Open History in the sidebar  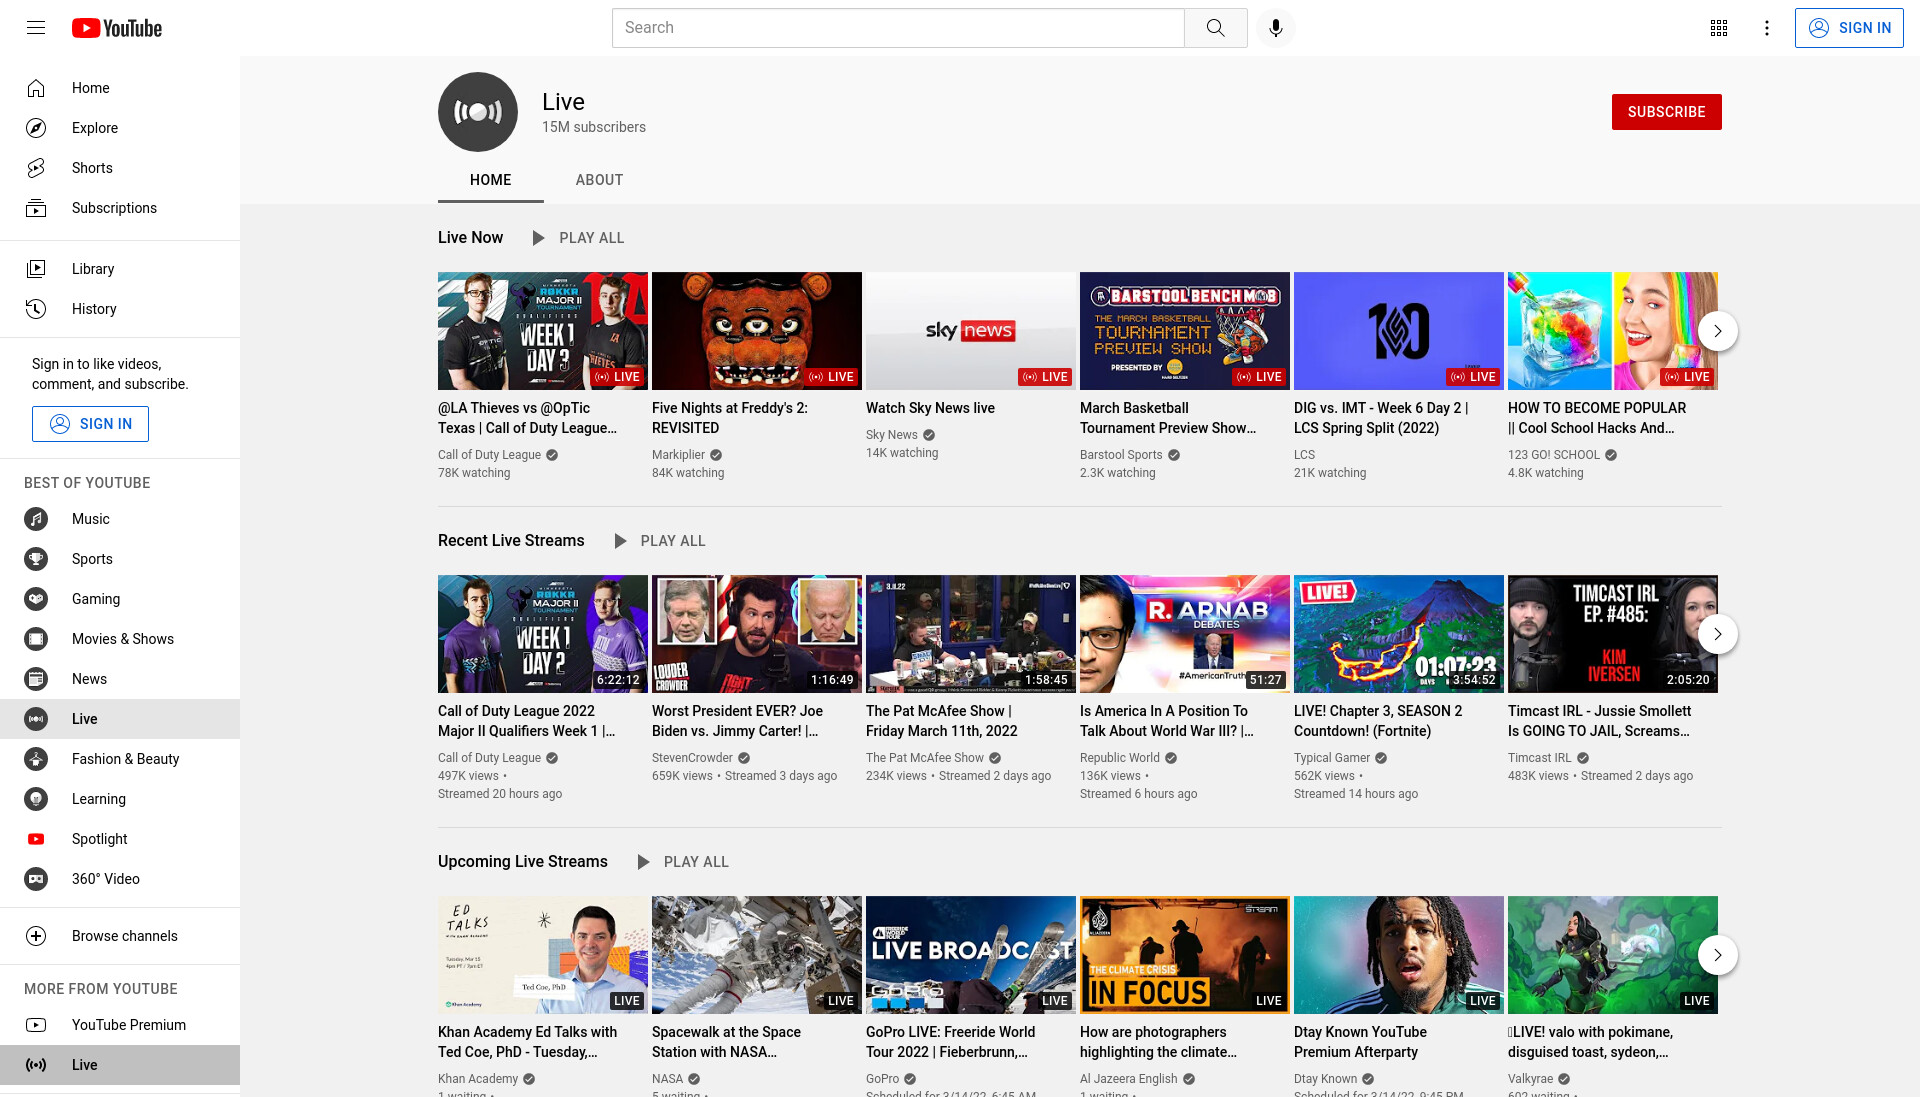(x=120, y=309)
